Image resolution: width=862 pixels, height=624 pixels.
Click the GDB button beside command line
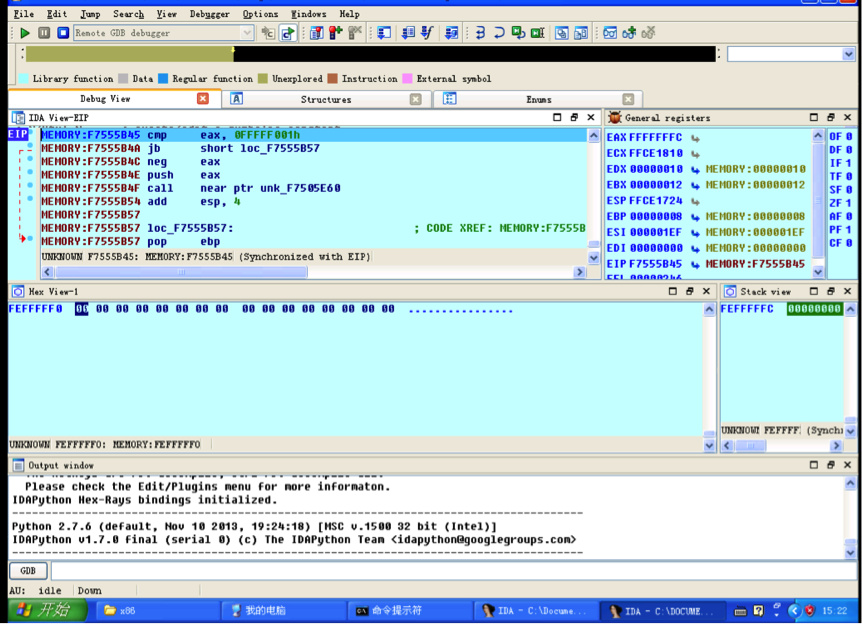(28, 571)
